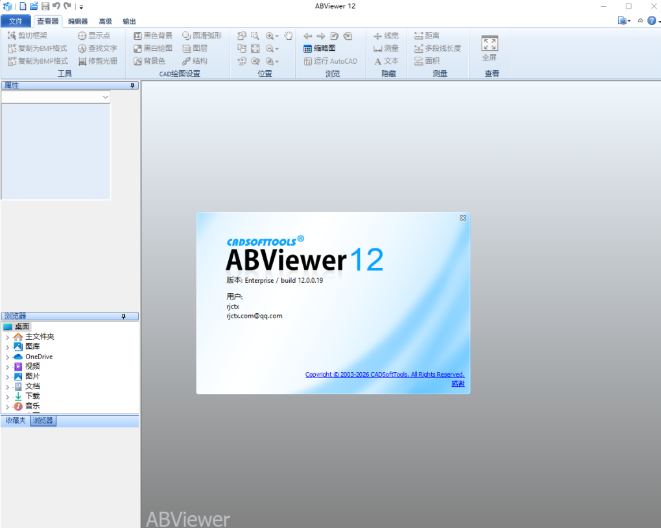
Task: Expand the OneDrive tree node
Action: tap(7, 357)
